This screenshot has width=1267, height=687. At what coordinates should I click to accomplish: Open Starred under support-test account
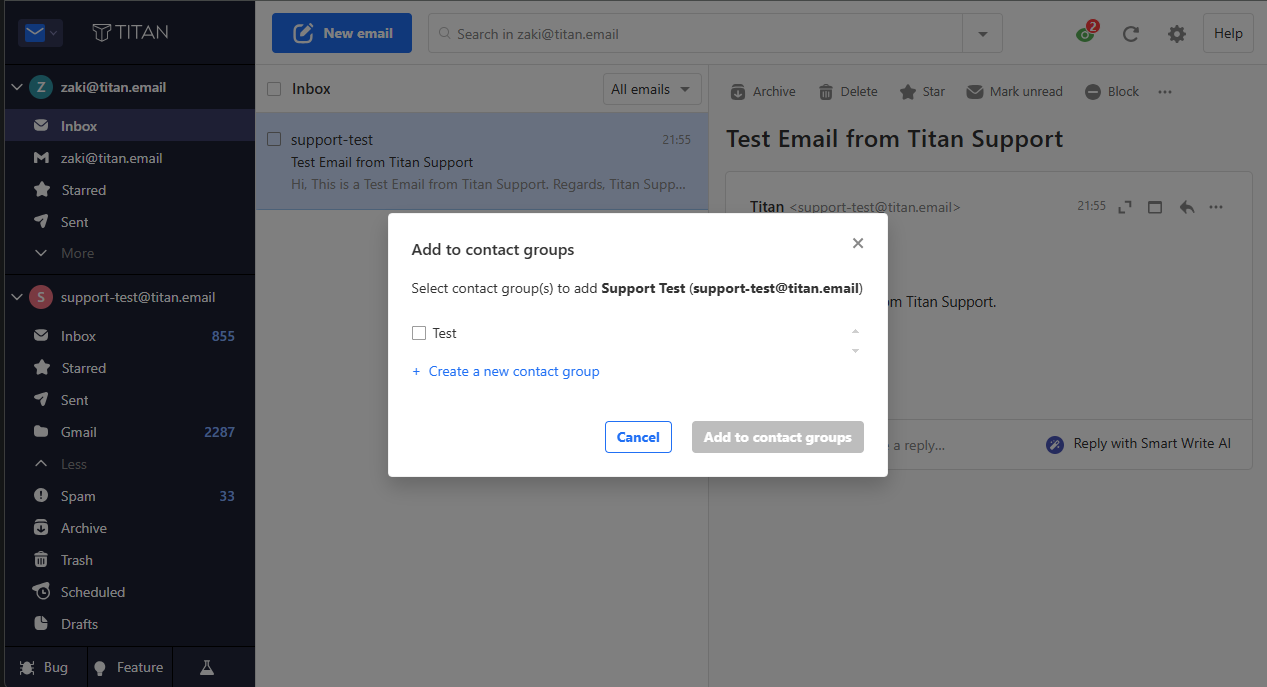[130, 368]
